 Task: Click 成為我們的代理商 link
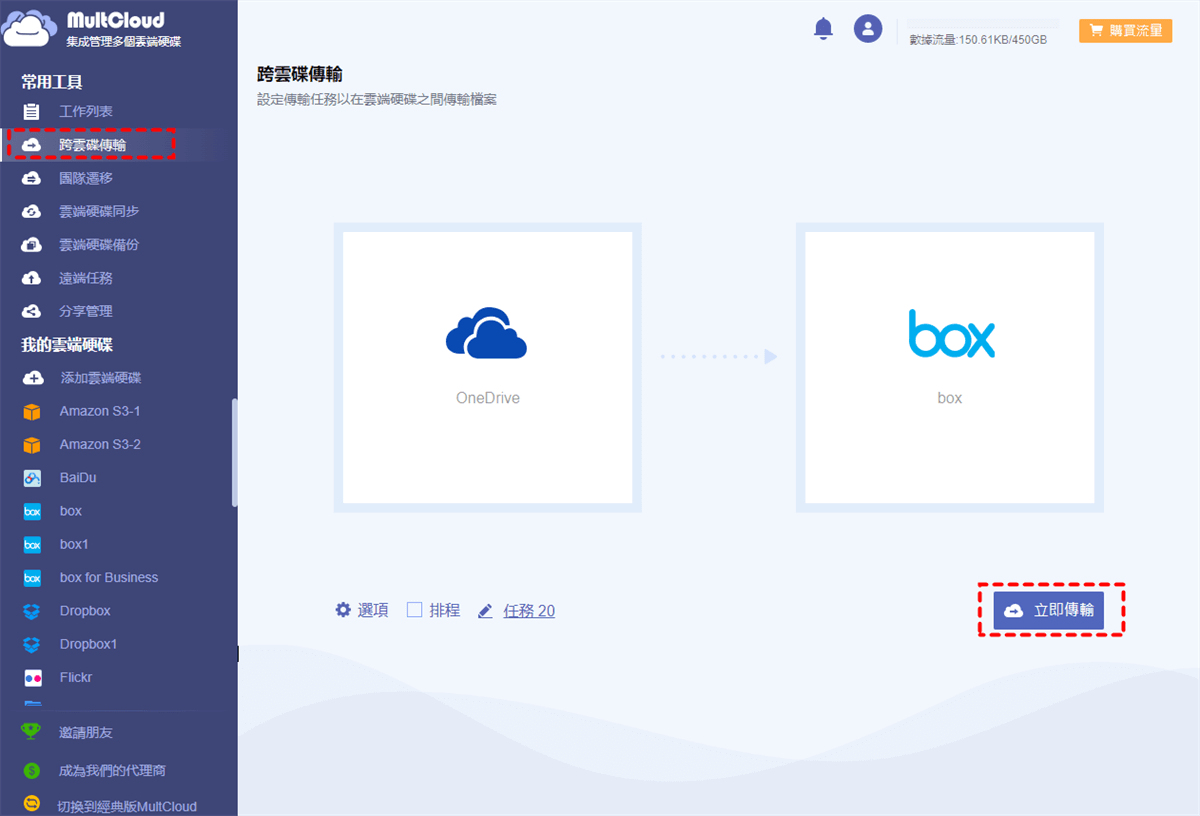[x=112, y=771]
